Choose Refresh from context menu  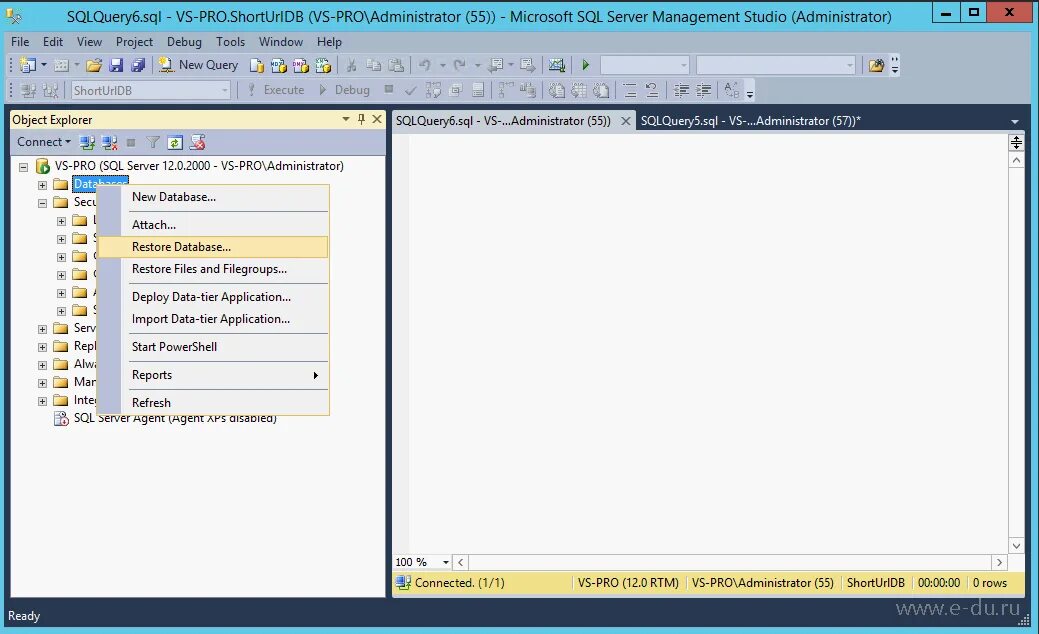212,403
